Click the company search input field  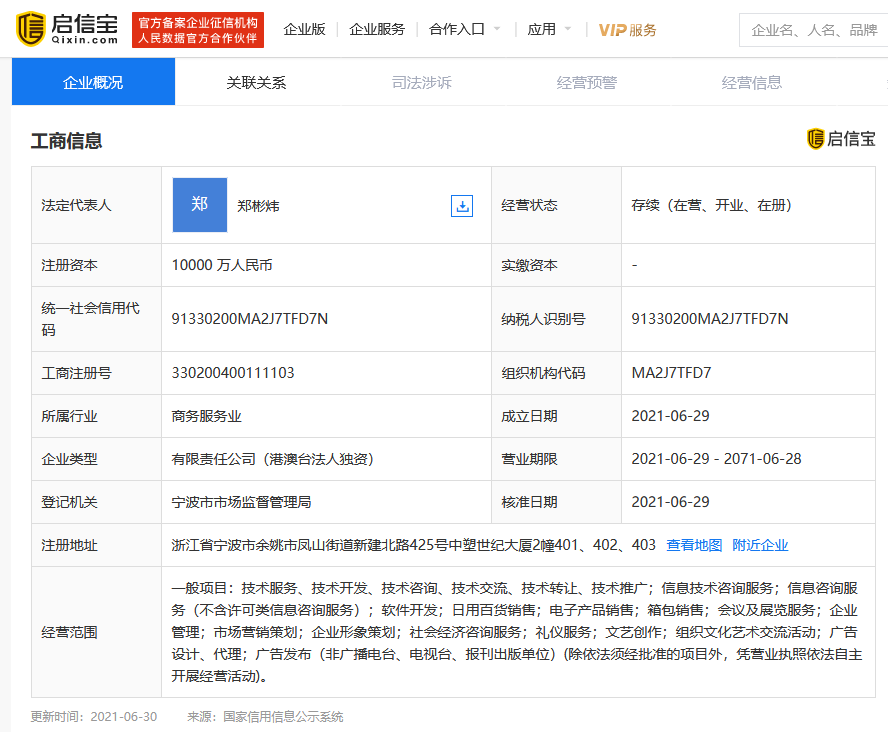click(814, 30)
